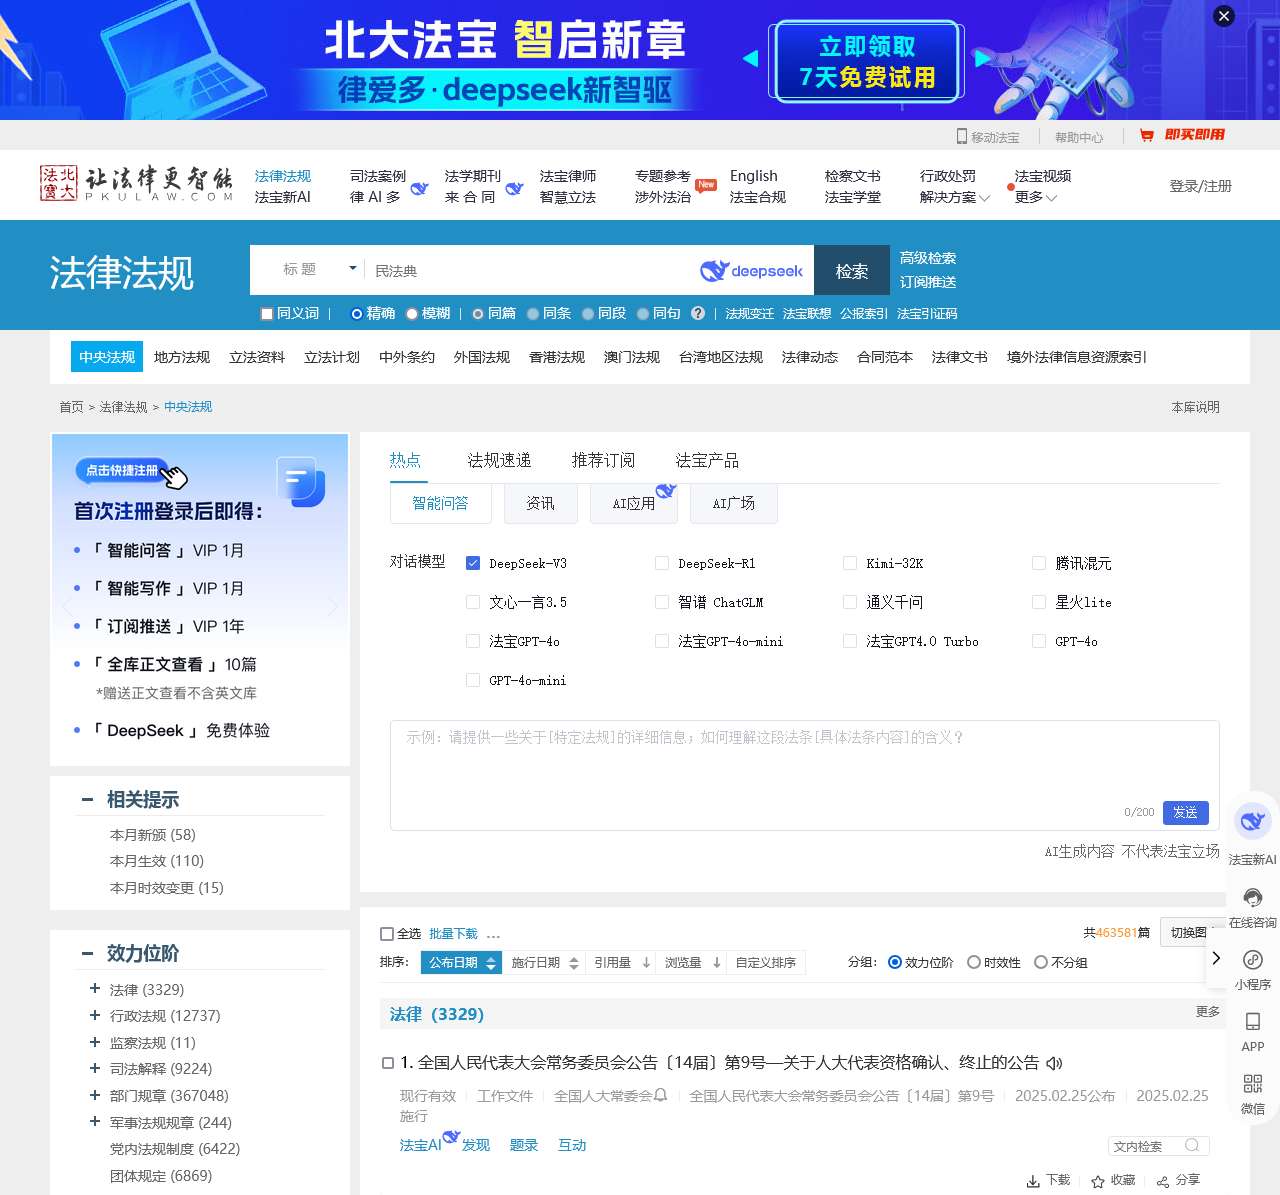Select the 模糊 radio option

pyautogui.click(x=412, y=314)
